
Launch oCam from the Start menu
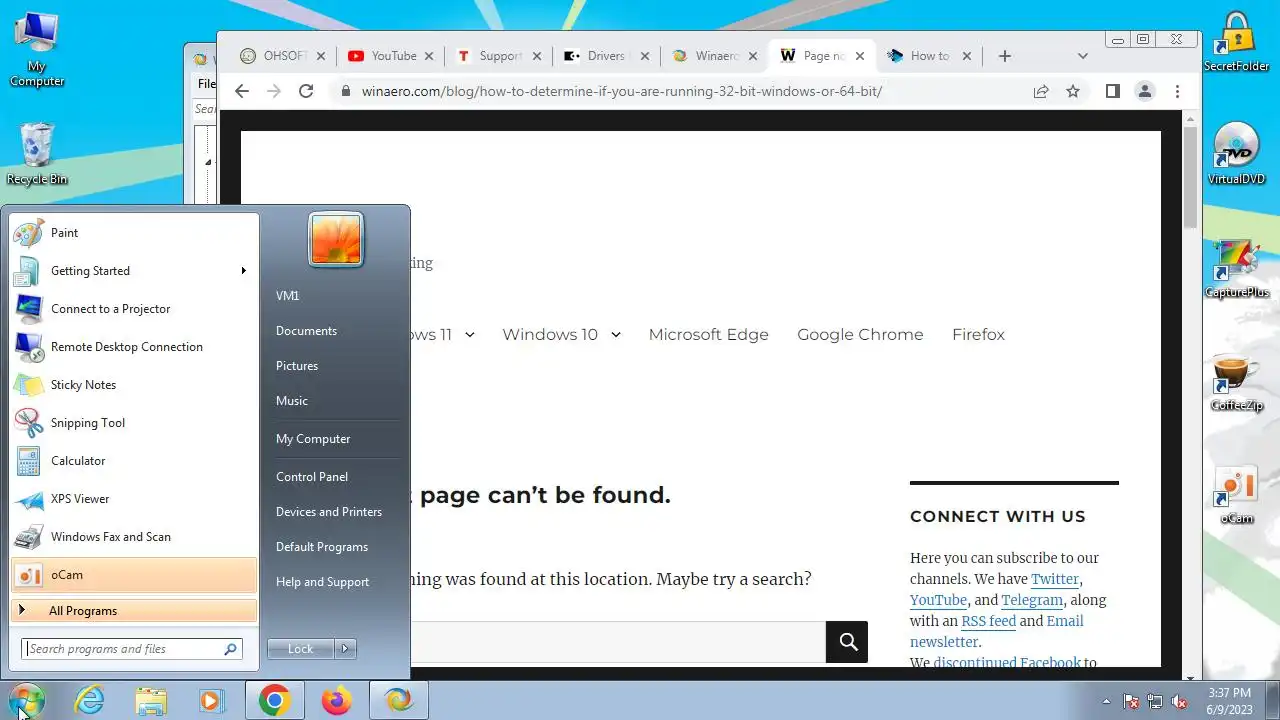pyautogui.click(x=133, y=575)
